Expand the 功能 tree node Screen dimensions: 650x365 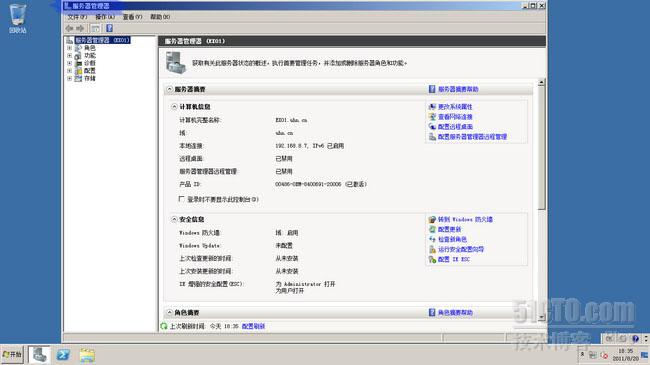[x=69, y=56]
